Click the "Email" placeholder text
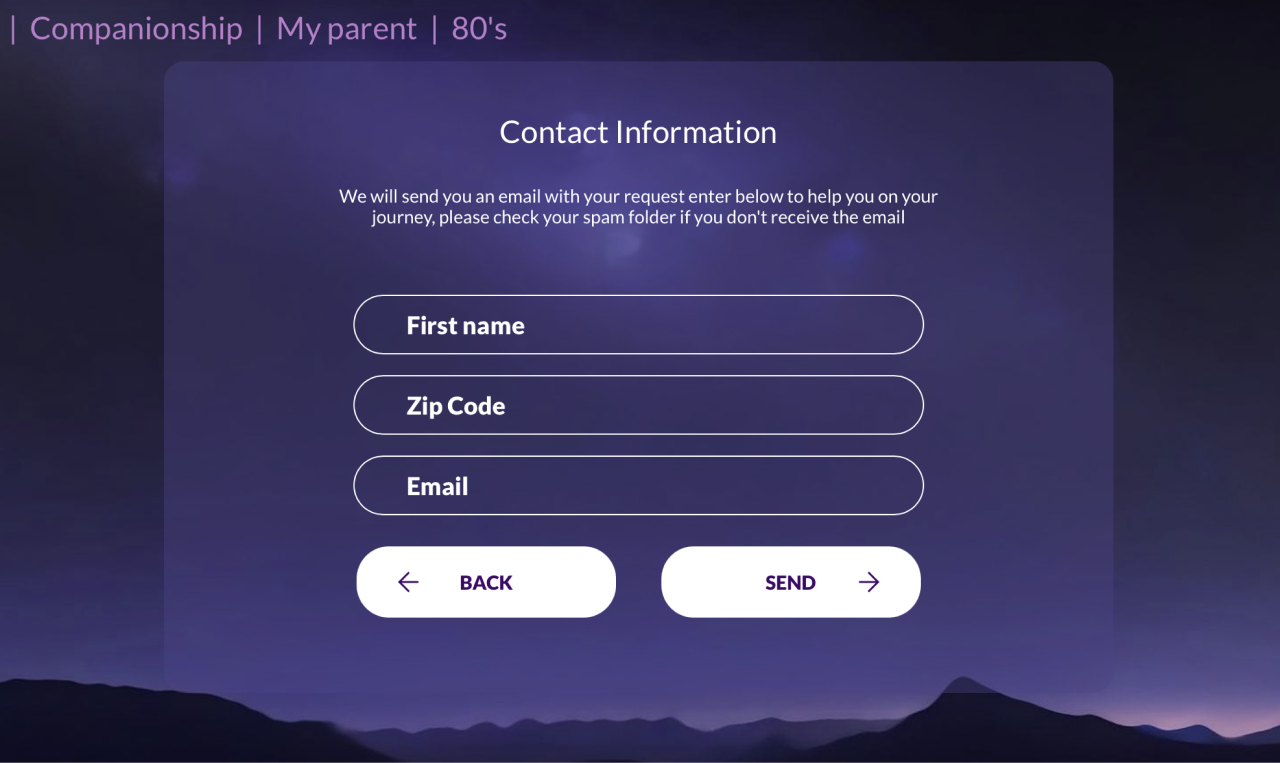The image size is (1280, 763). pos(437,486)
